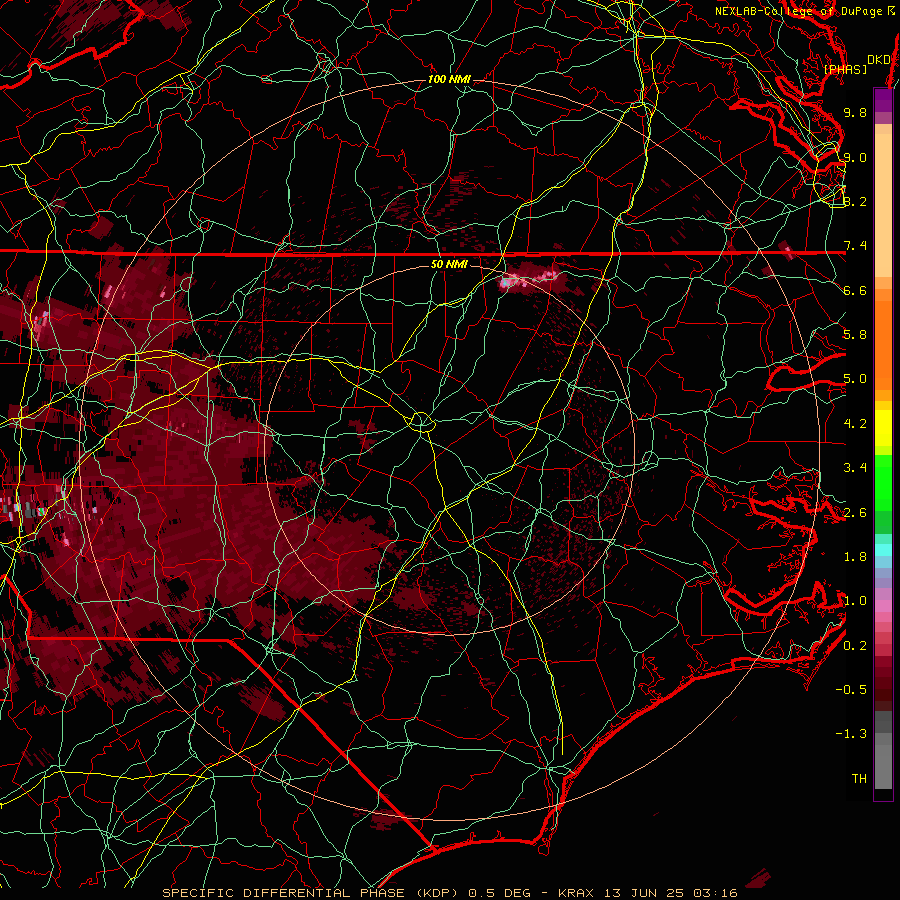Click the [PHAS] units label

point(845,69)
